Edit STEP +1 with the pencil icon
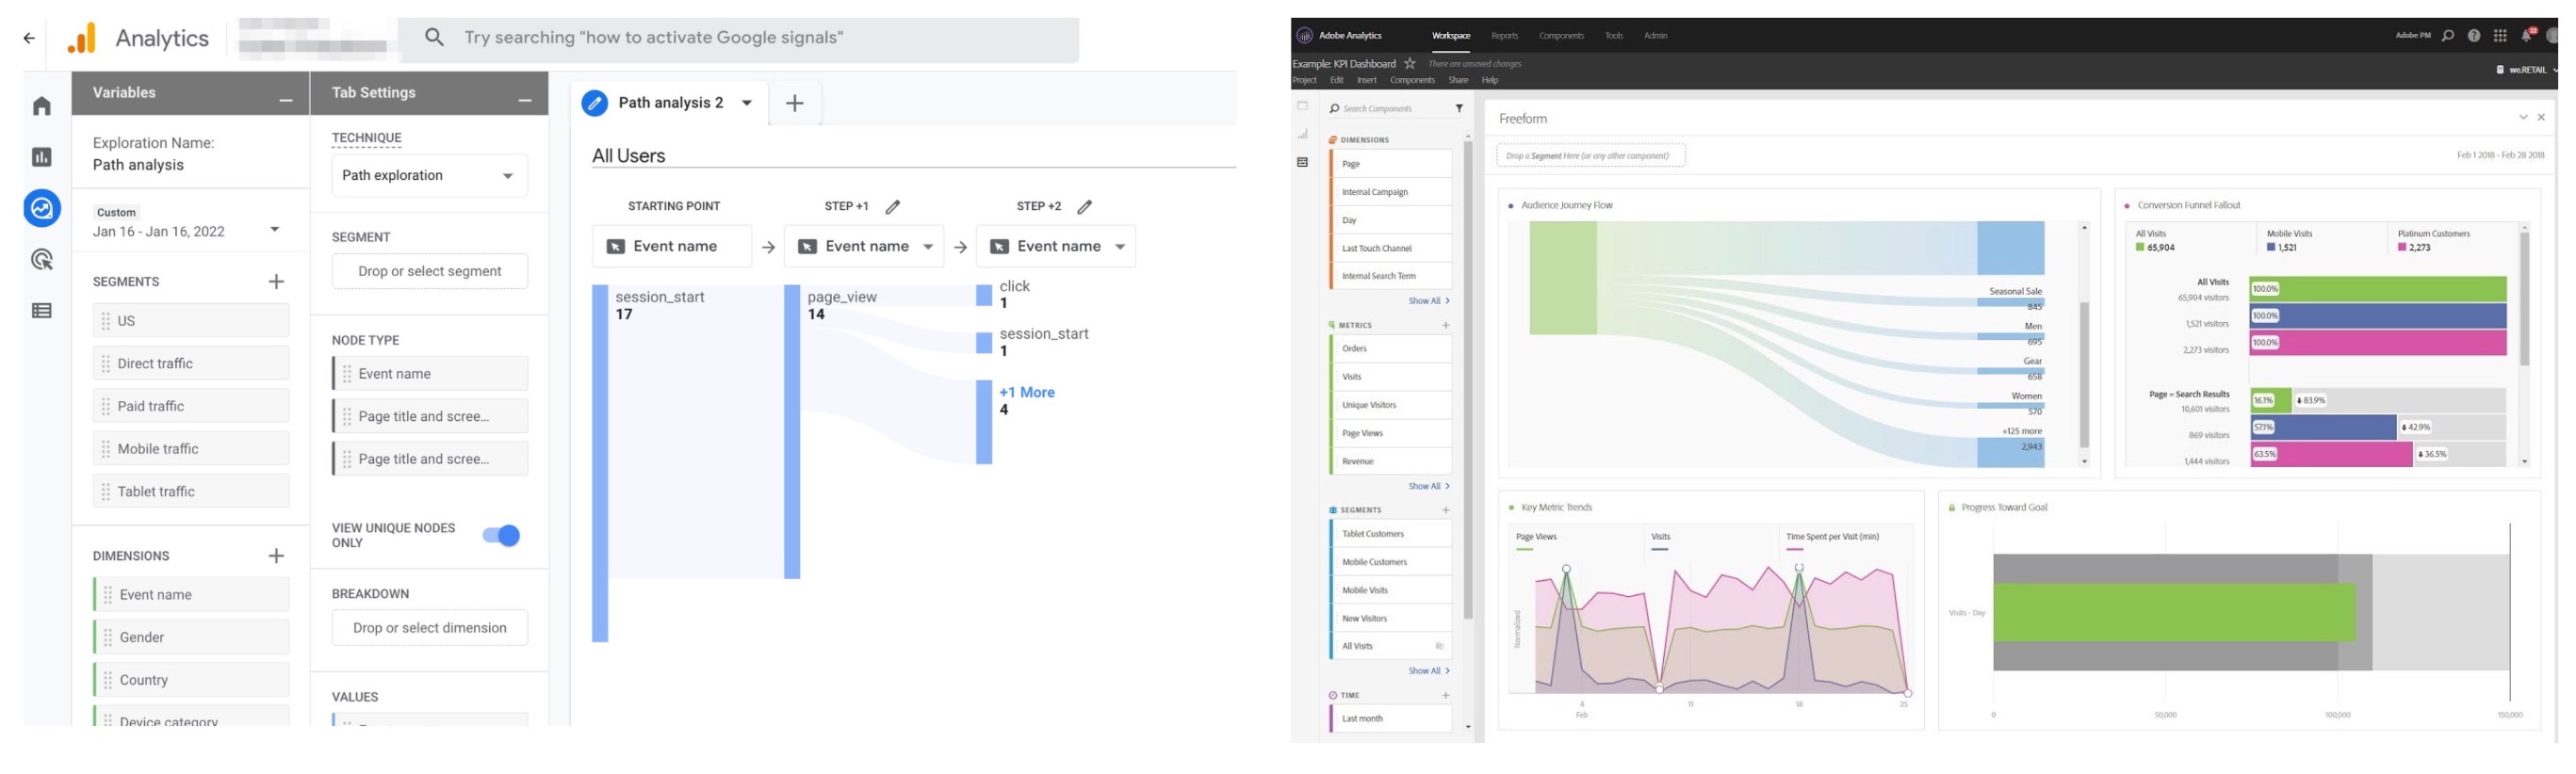 click(893, 207)
